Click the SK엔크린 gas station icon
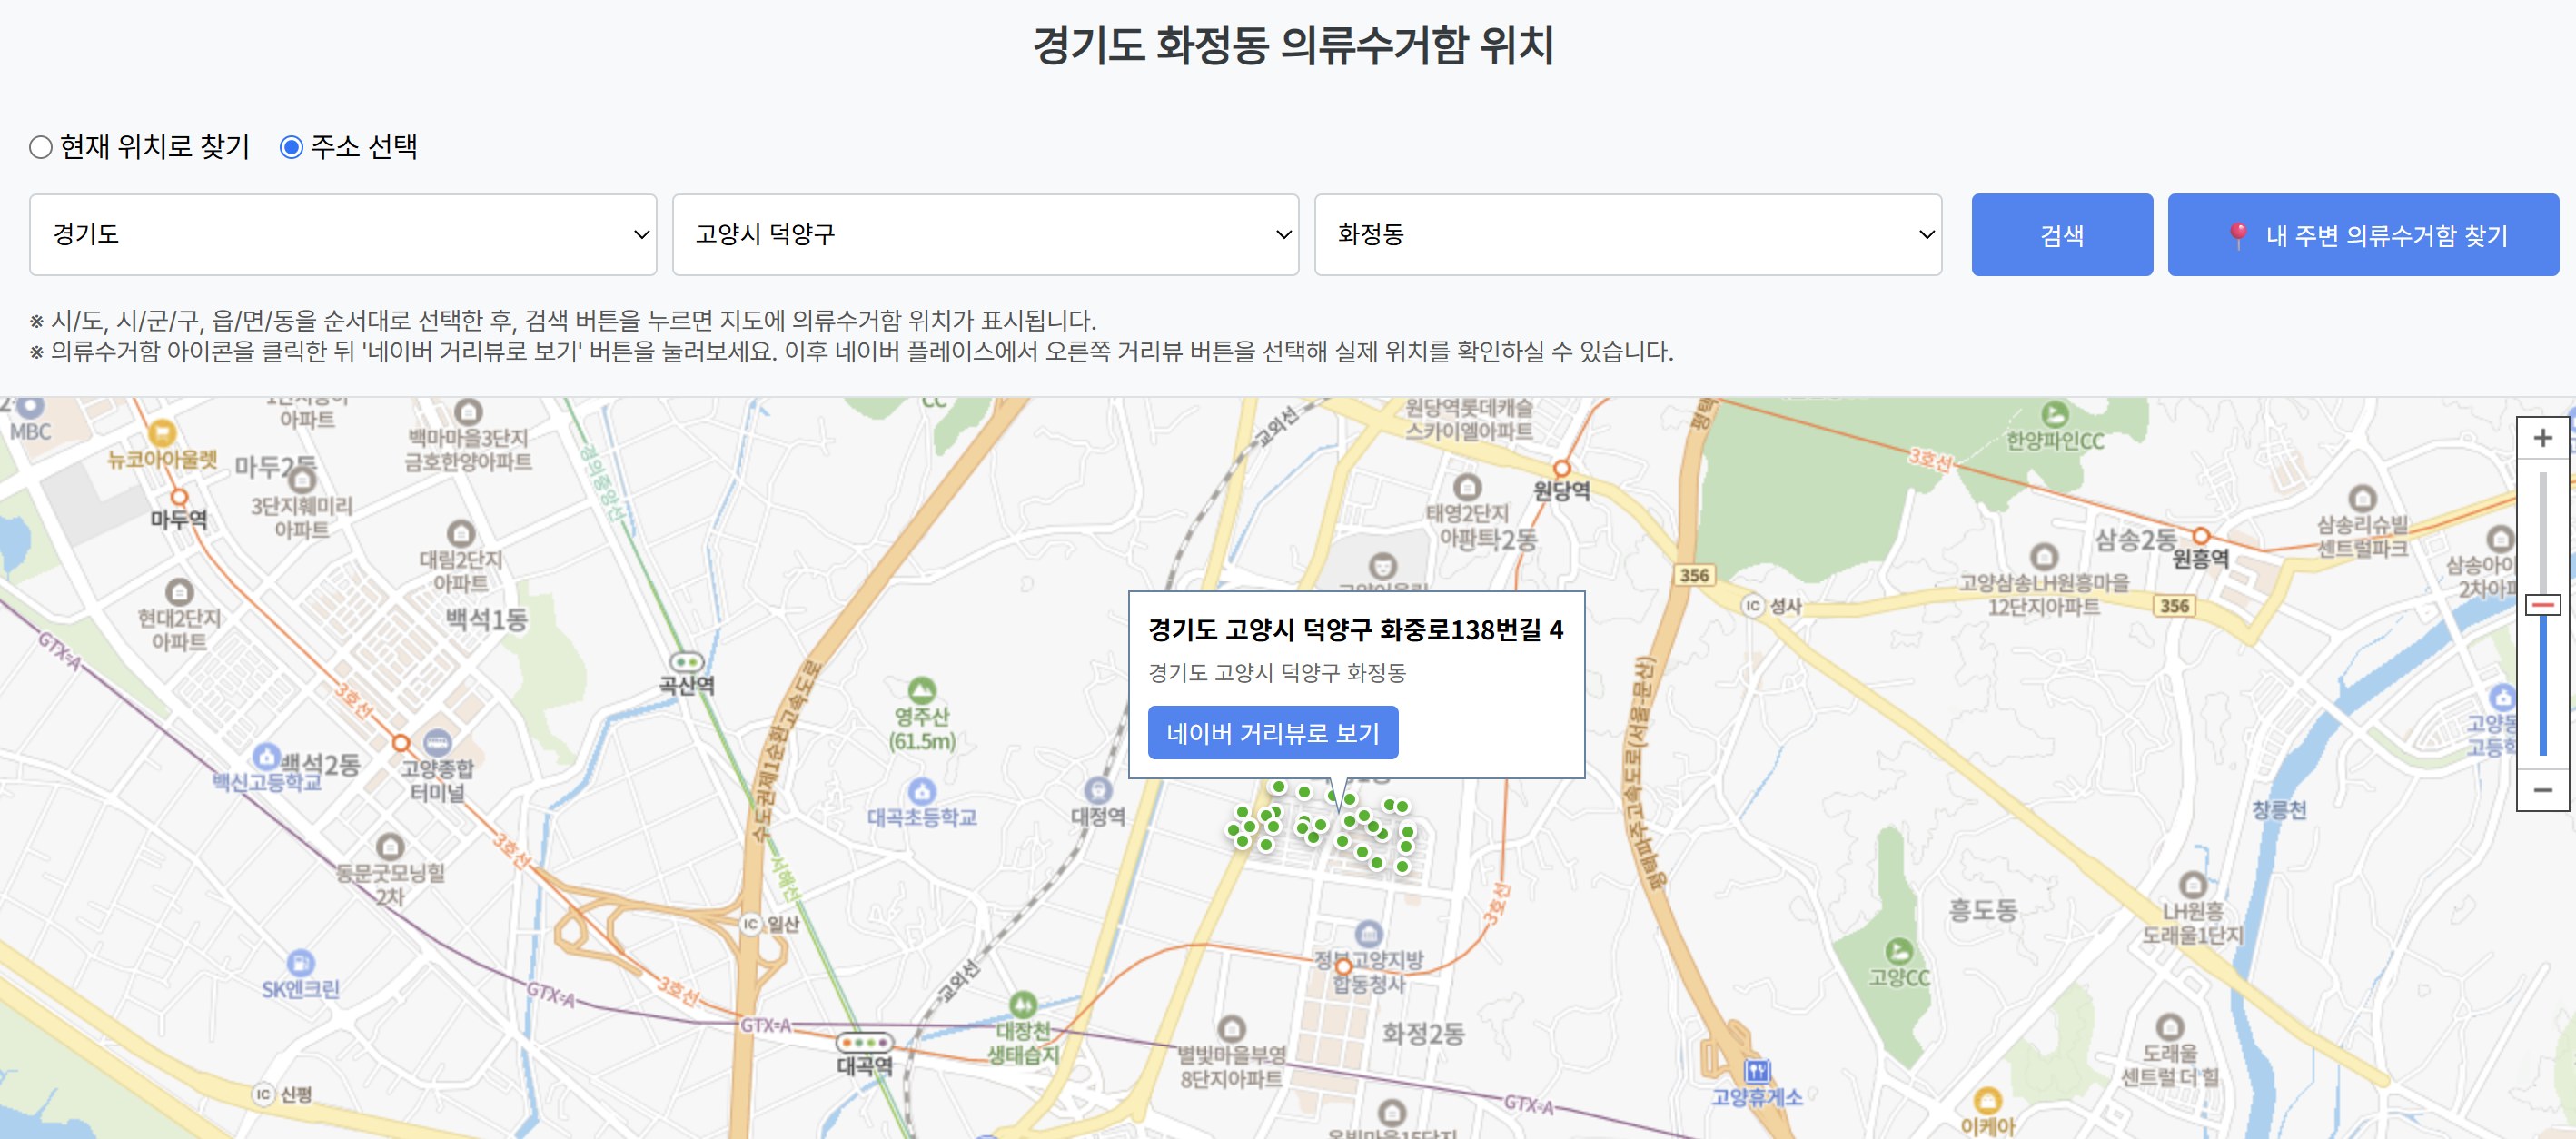The height and width of the screenshot is (1139, 2576). click(300, 963)
